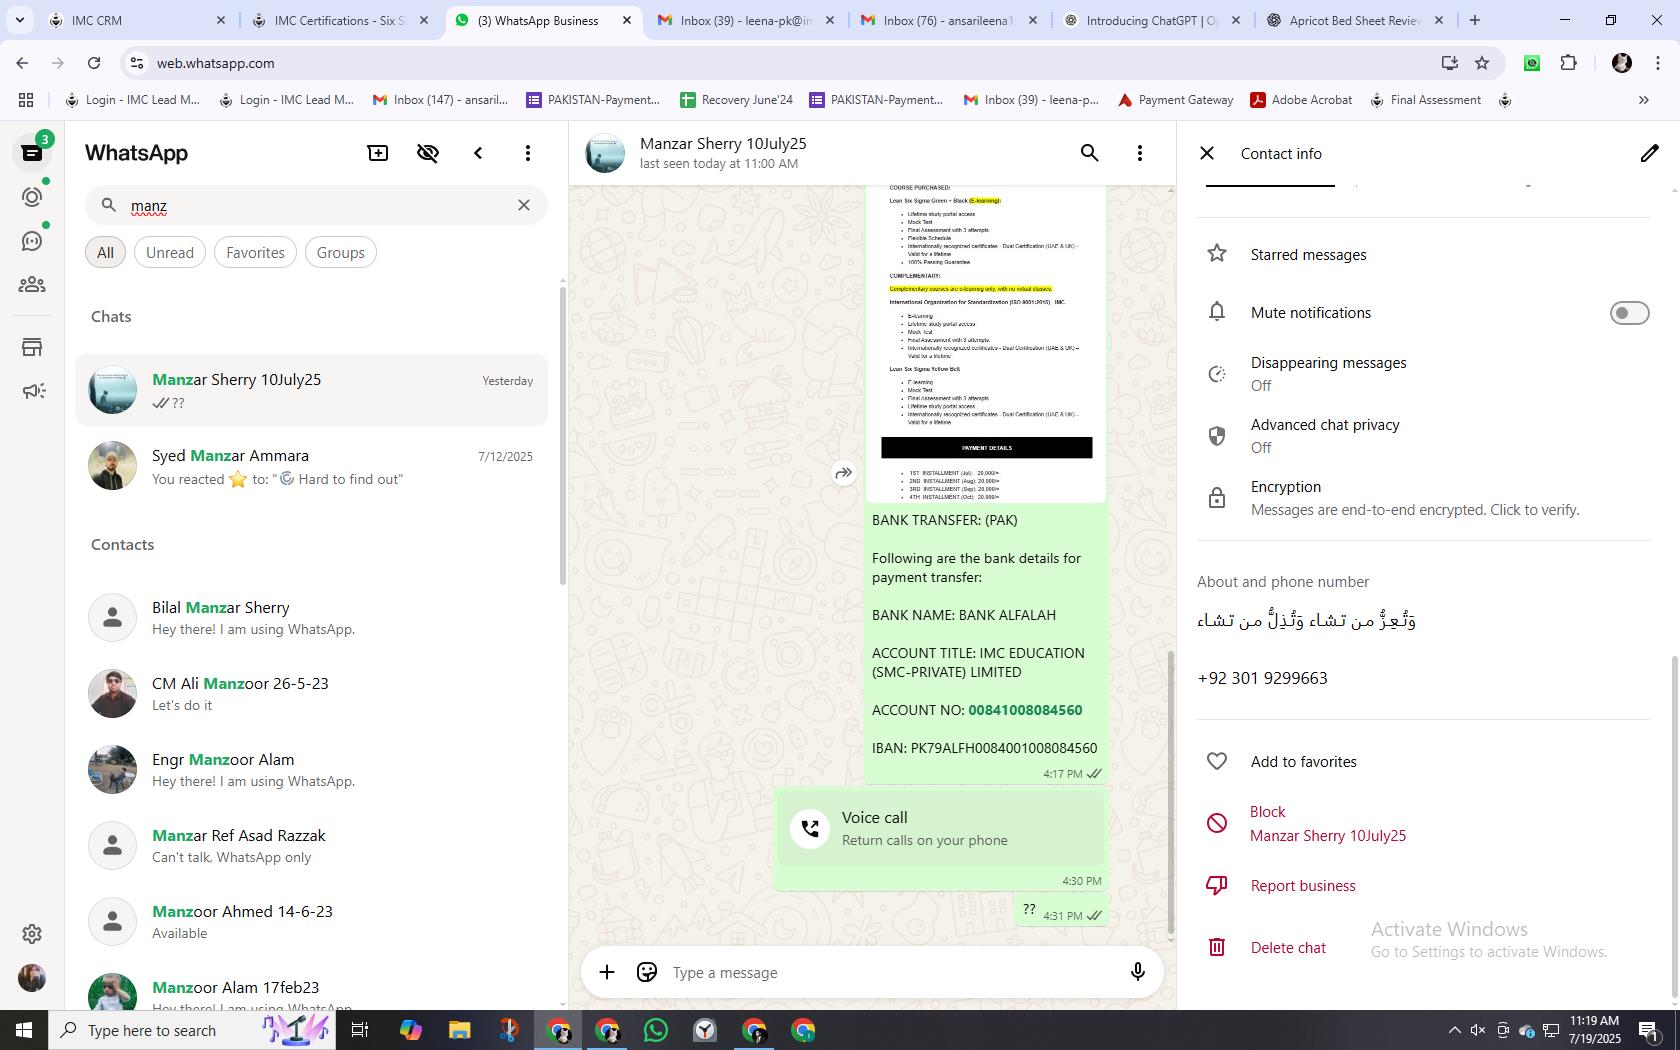Click the back chevron next to WhatsApp menu
The height and width of the screenshot is (1050, 1680).
478,153
